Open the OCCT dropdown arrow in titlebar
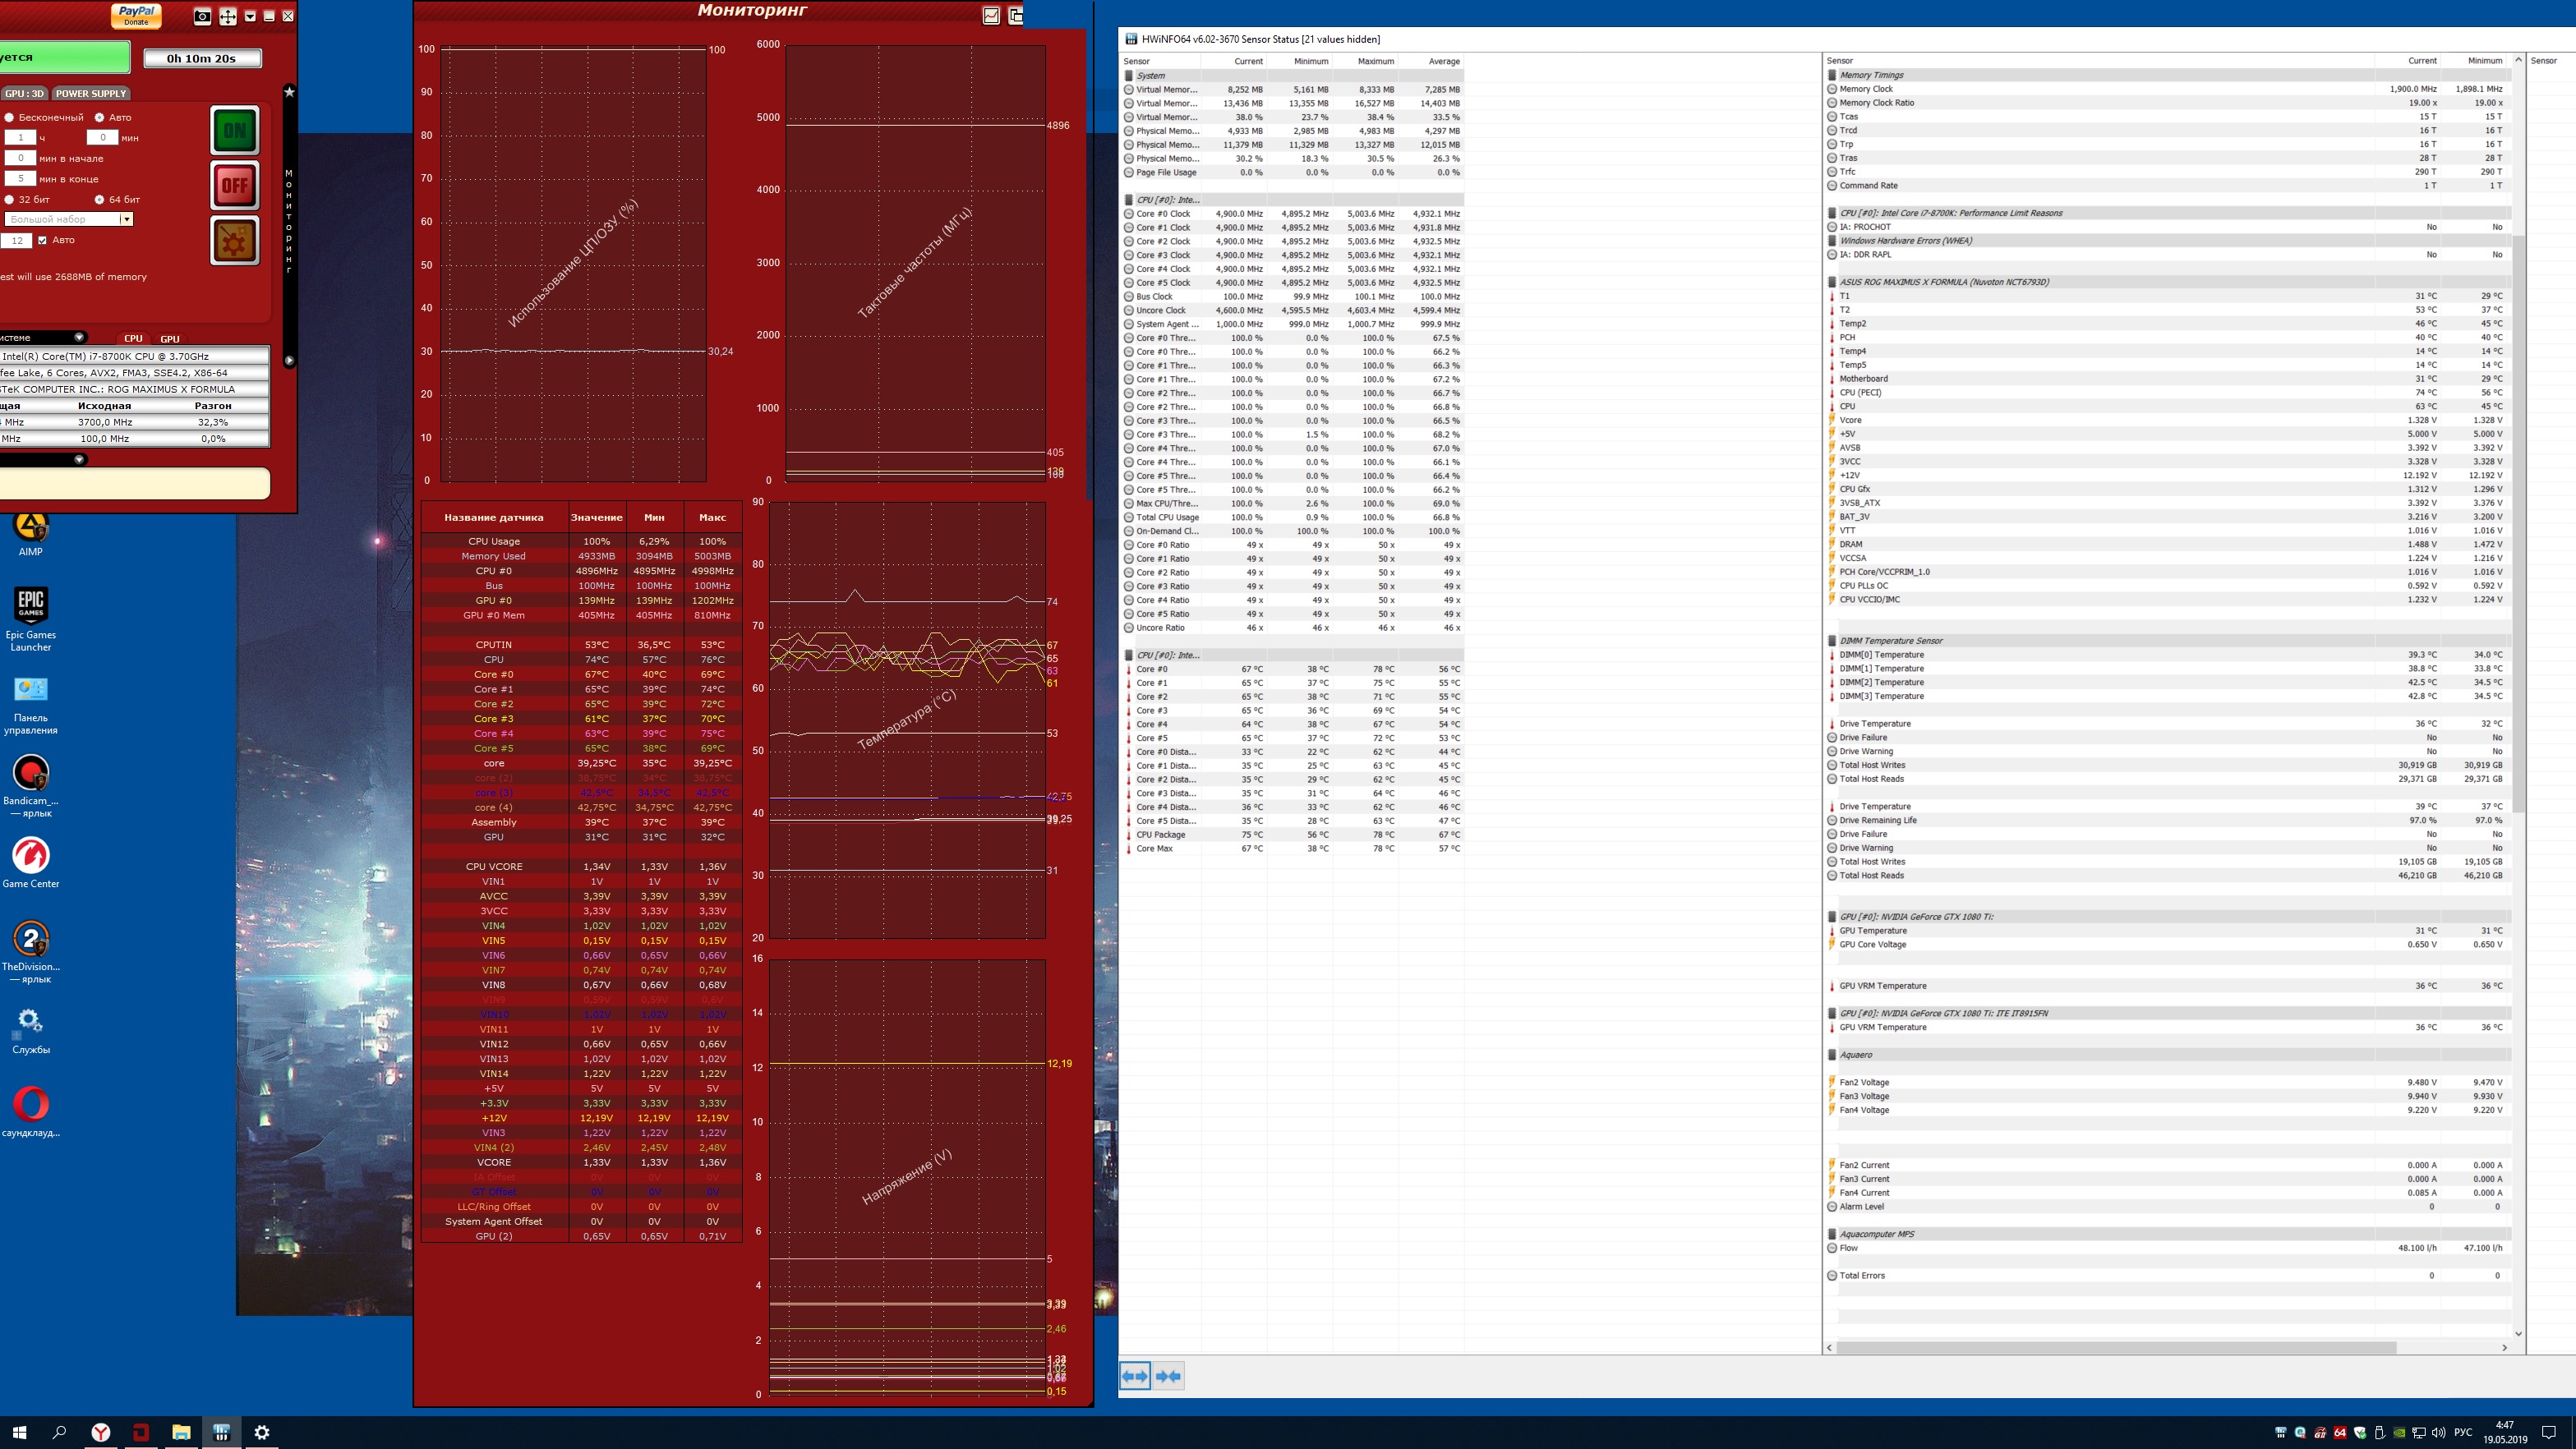 point(250,16)
